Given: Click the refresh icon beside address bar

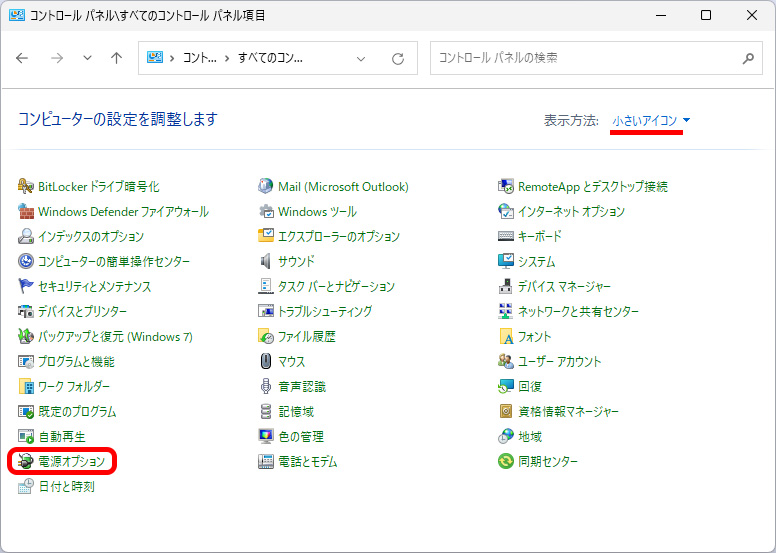Looking at the screenshot, I should 397,58.
